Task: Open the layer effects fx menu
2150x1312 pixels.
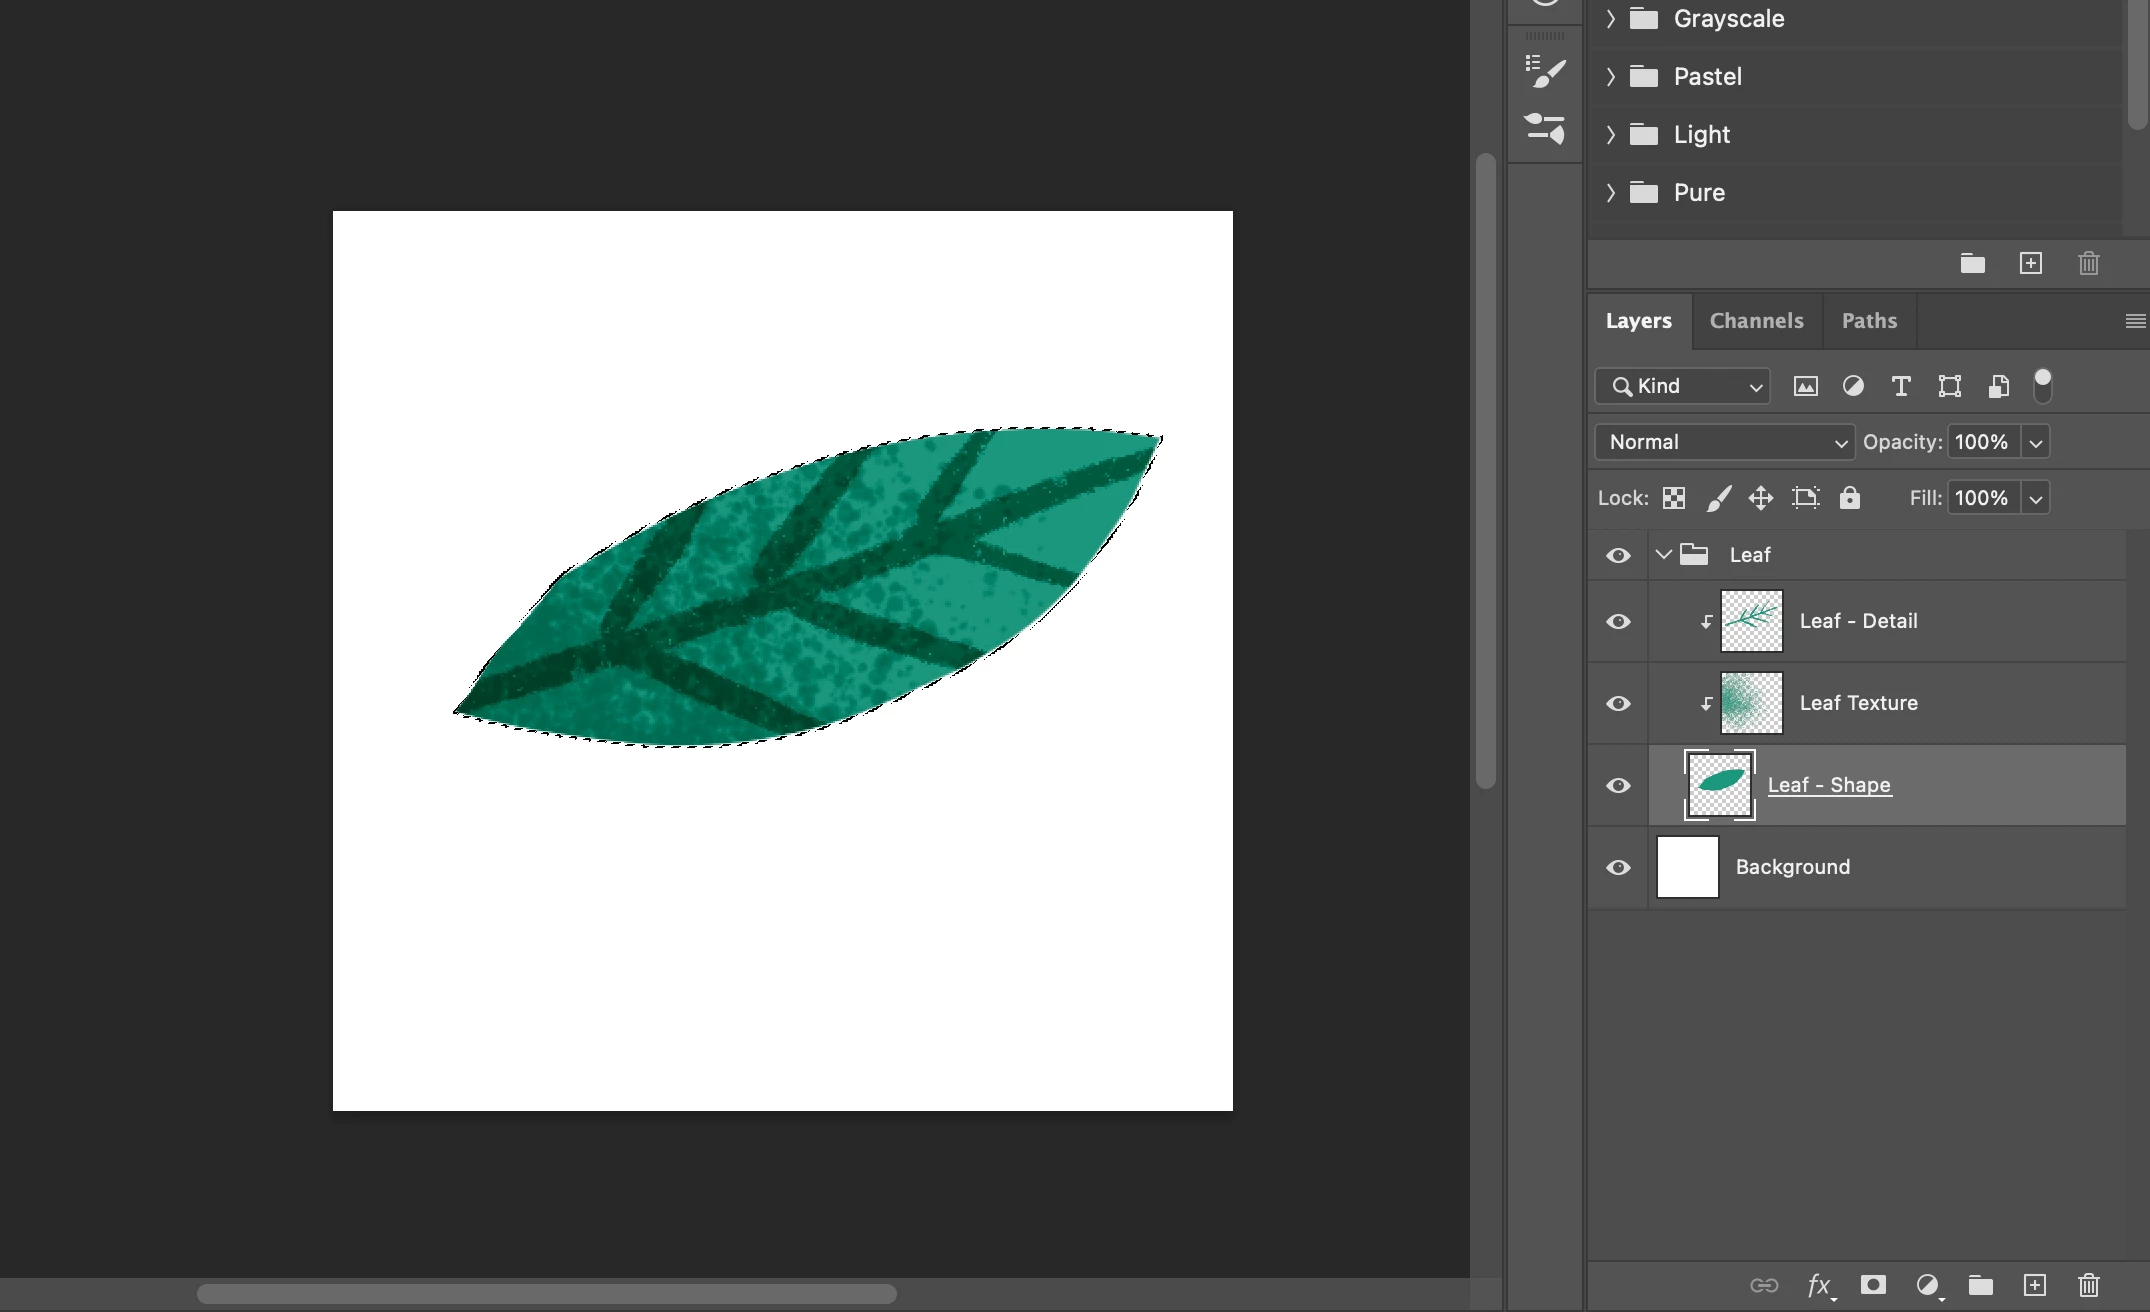Action: coord(1819,1285)
